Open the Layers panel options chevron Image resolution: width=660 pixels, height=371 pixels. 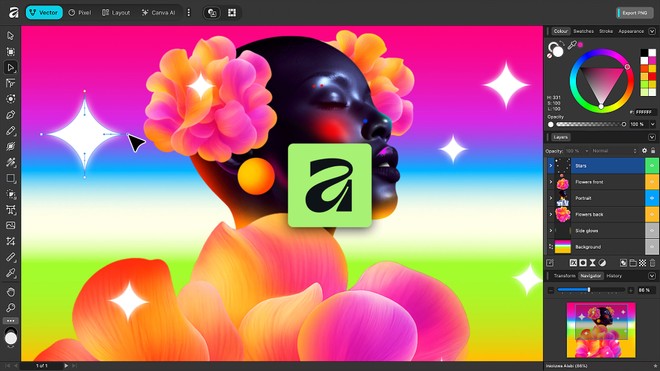(x=652, y=137)
